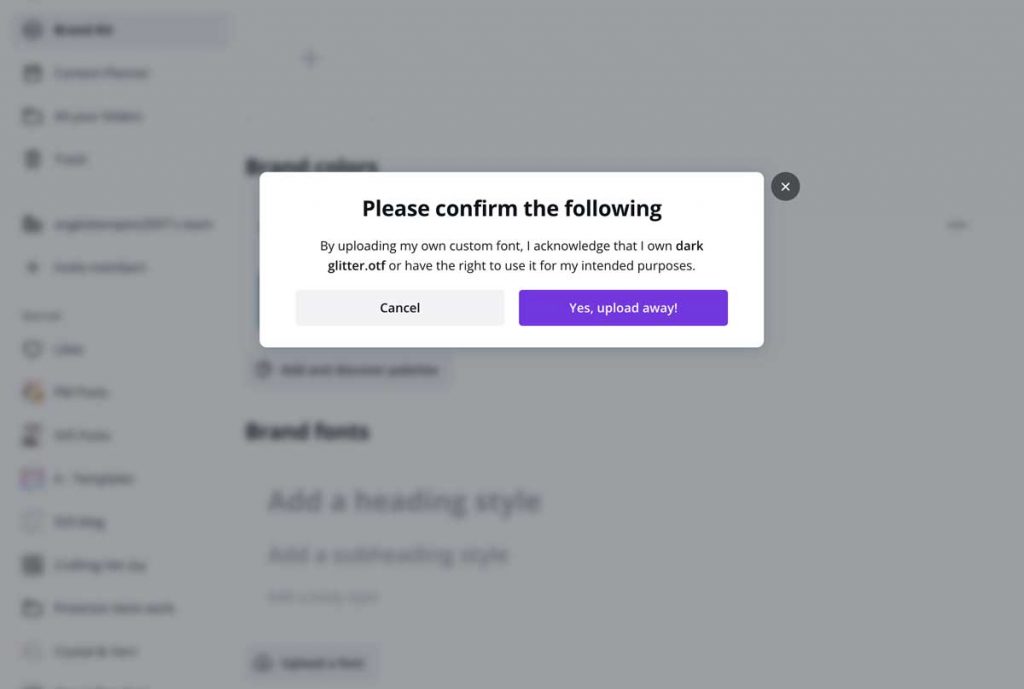
Task: Click the upload icon on Upload a font
Action: tap(262, 663)
